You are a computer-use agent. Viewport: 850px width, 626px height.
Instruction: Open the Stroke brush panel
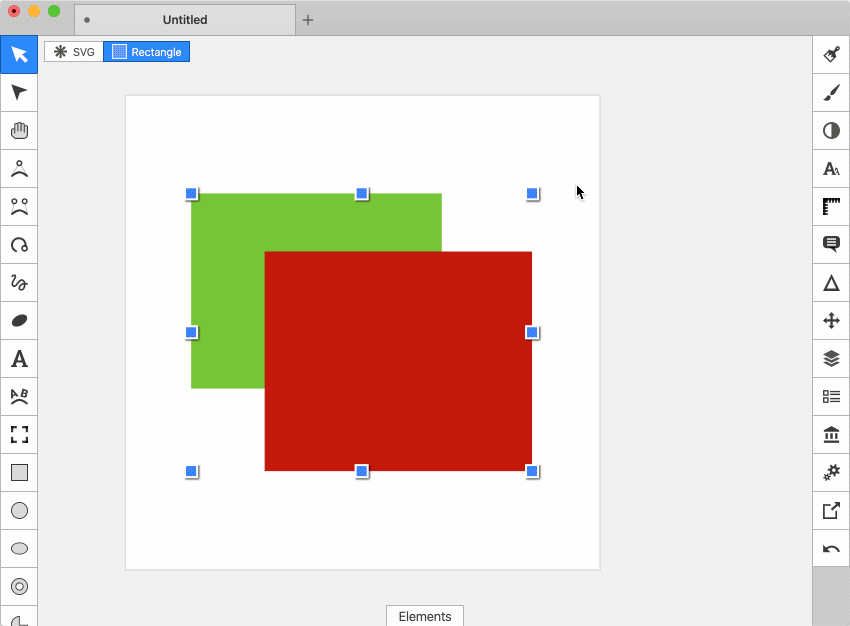pos(831,92)
